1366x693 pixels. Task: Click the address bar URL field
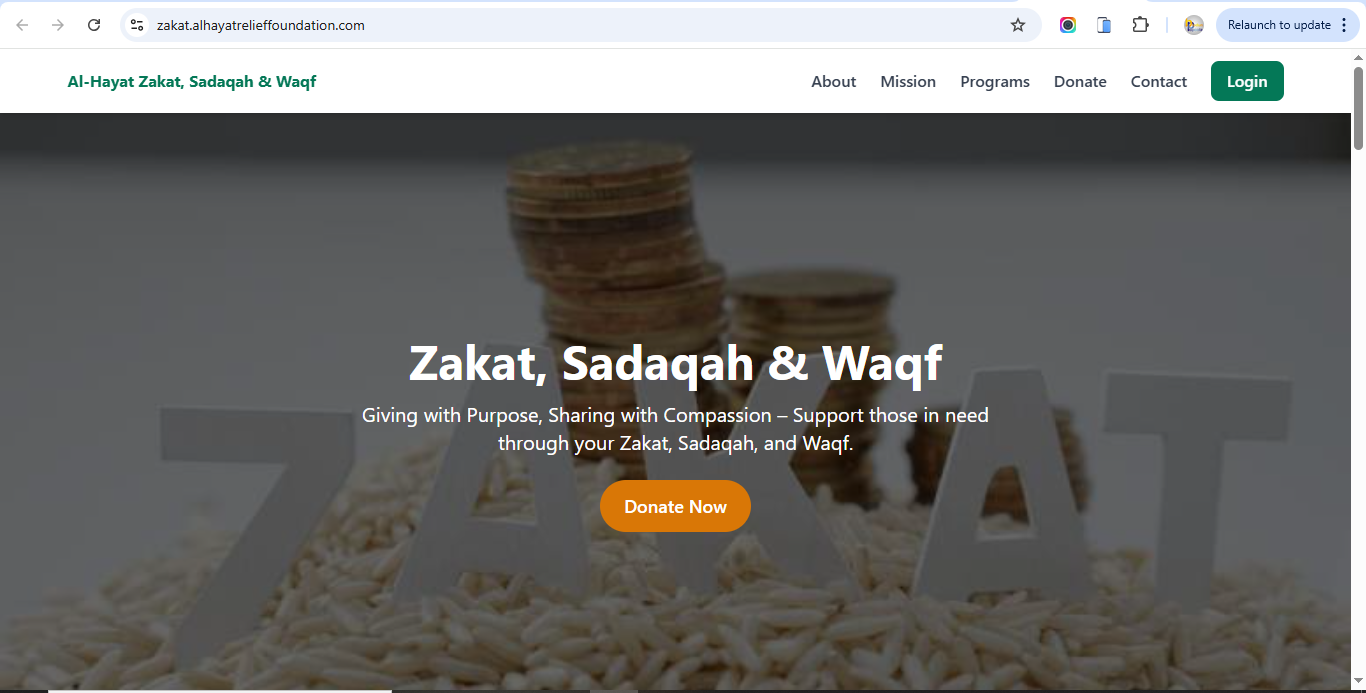[x=570, y=25]
